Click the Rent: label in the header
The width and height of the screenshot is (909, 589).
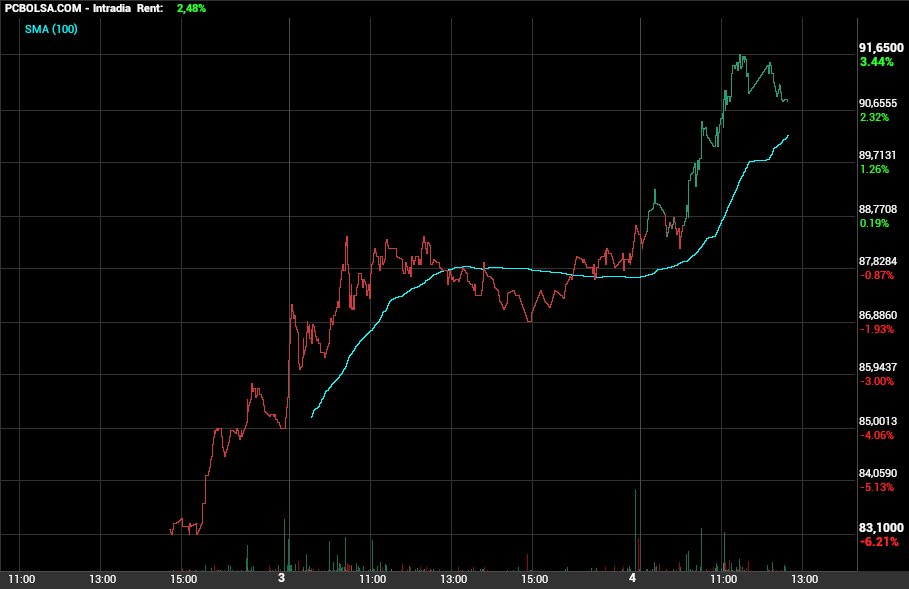point(150,9)
